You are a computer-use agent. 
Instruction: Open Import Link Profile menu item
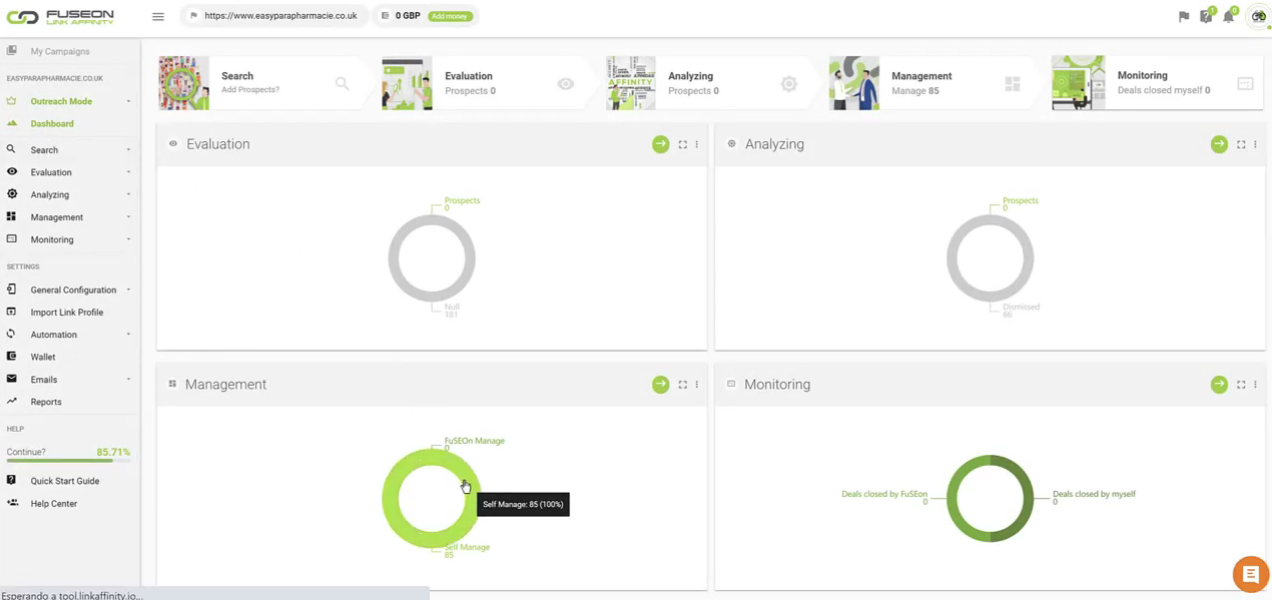[x=69, y=312]
